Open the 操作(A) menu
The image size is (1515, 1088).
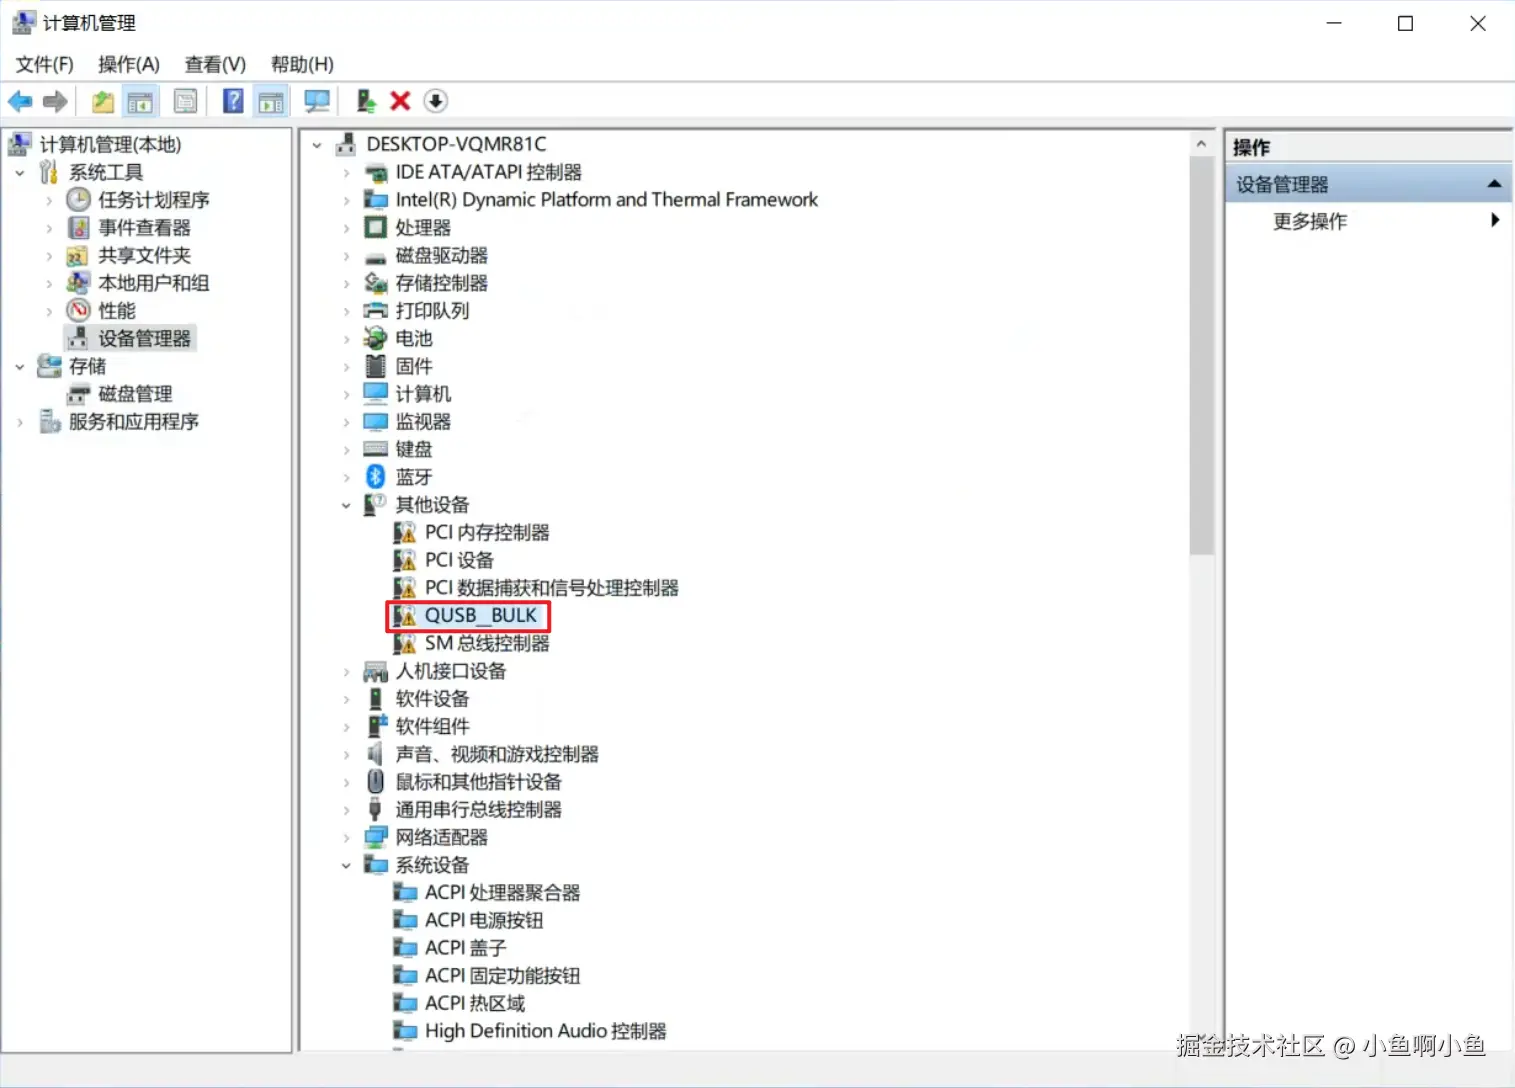point(129,64)
